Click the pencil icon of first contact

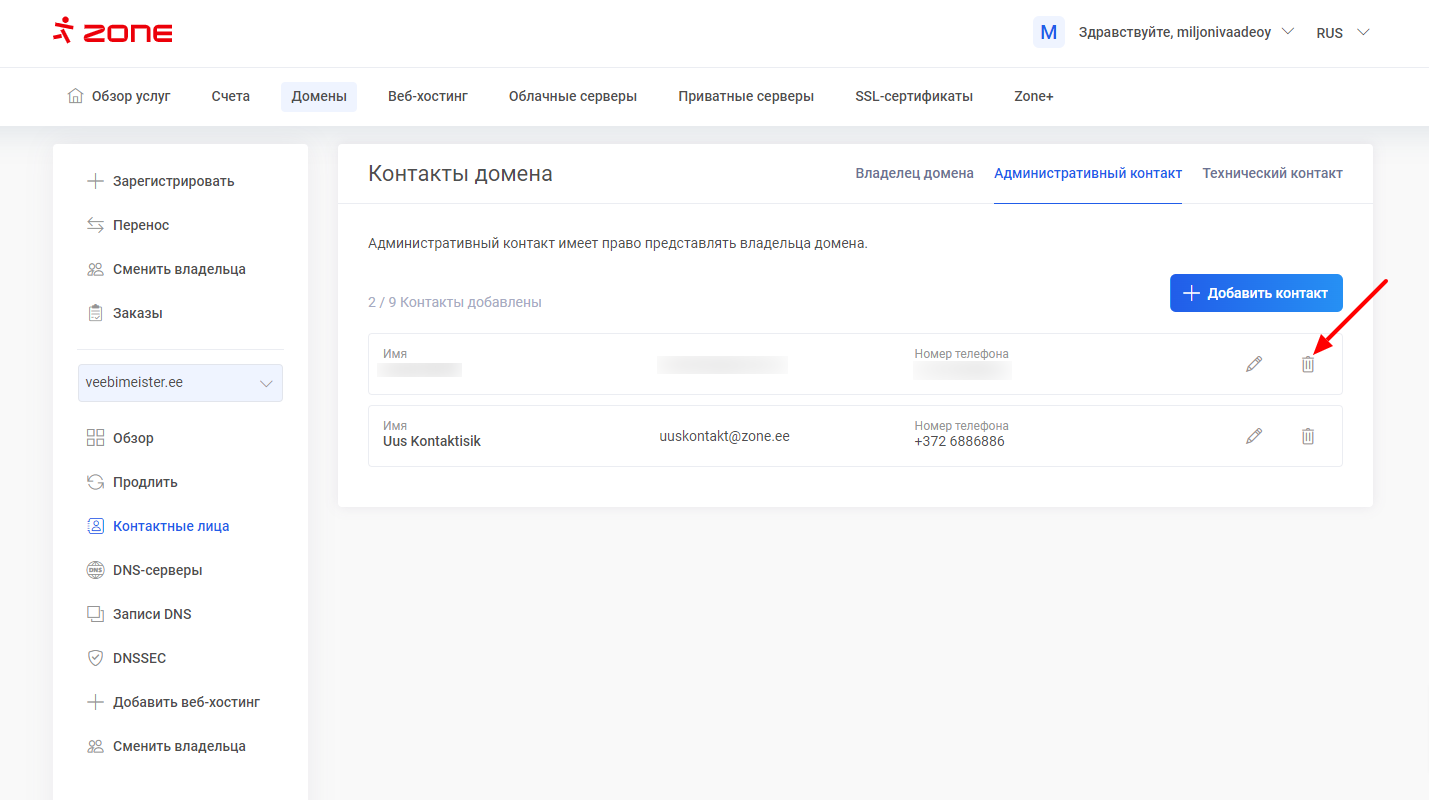(1254, 364)
